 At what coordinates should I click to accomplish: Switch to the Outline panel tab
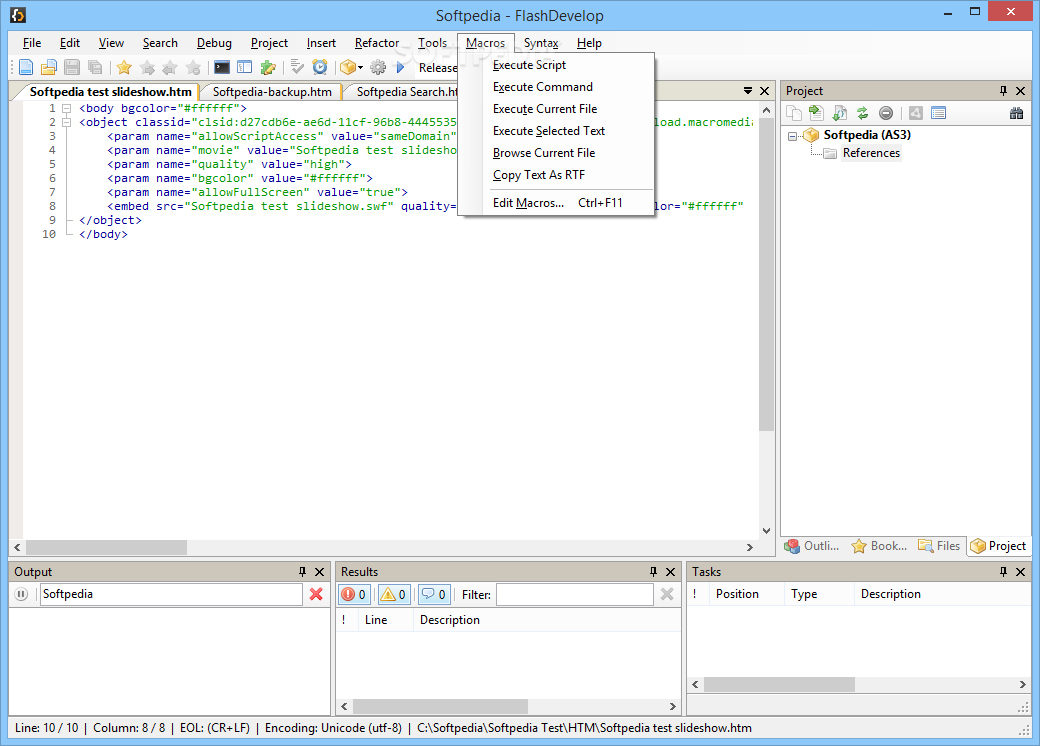(x=812, y=546)
